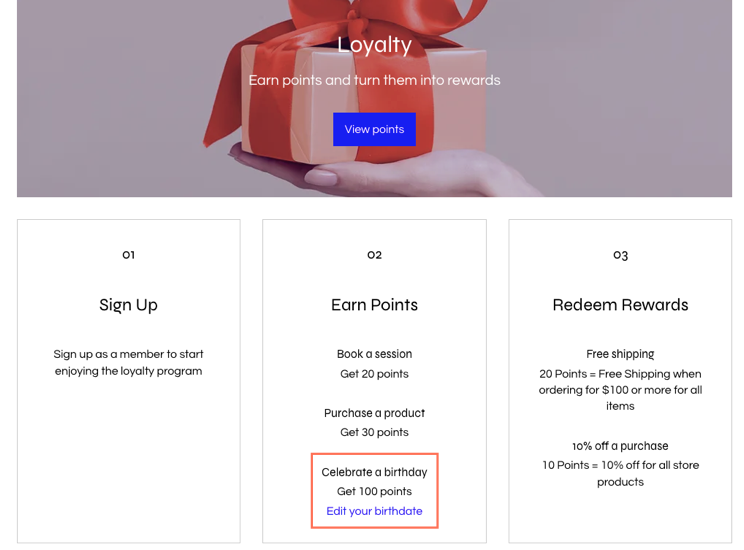The width and height of the screenshot is (744, 550).
Task: Click the Purchase a product text
Action: tap(374, 413)
